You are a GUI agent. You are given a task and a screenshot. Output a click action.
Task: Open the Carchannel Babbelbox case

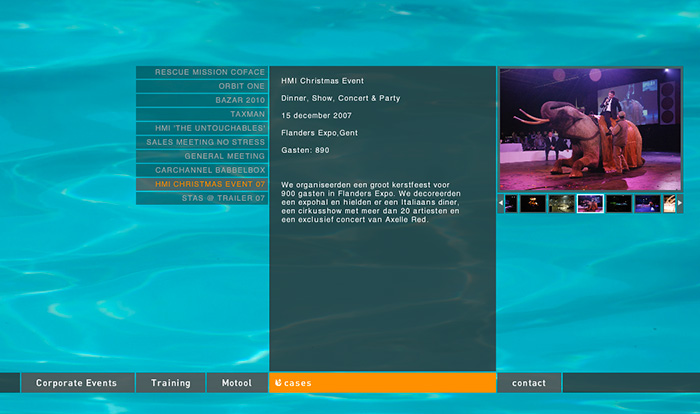[202, 170]
